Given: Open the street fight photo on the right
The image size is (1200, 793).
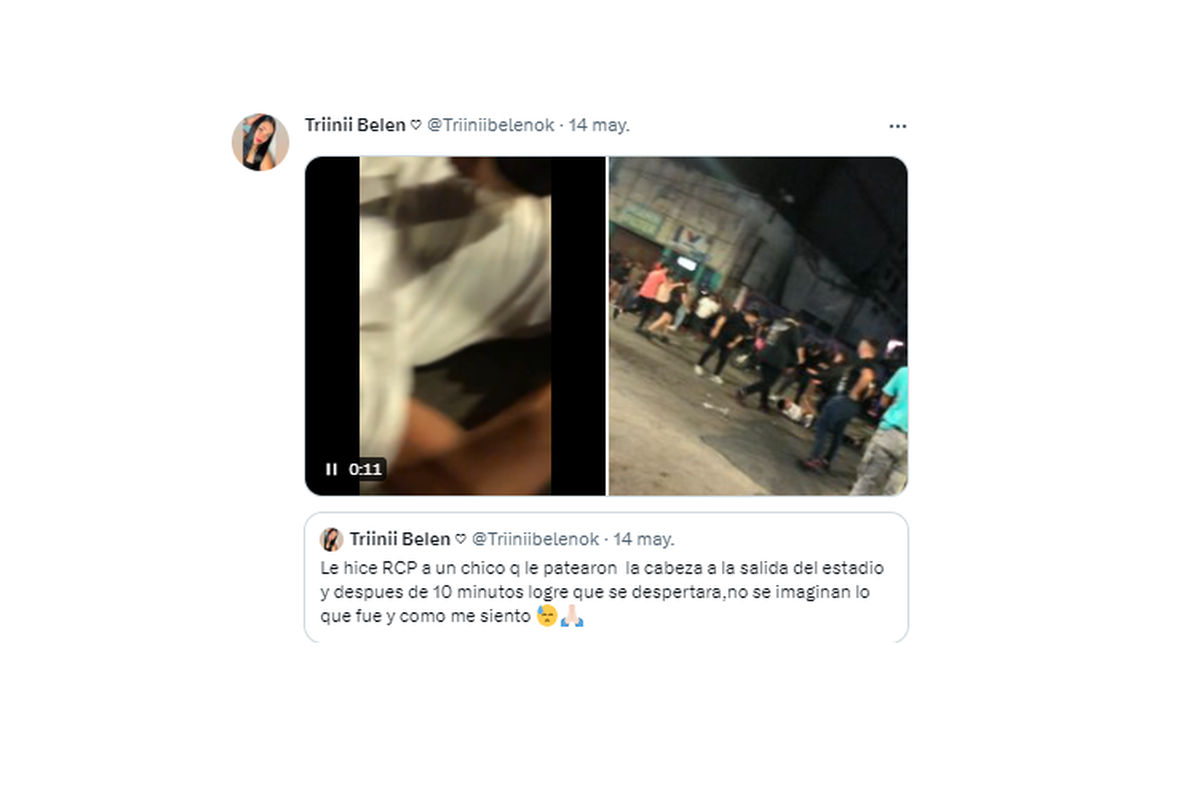Looking at the screenshot, I should pyautogui.click(x=758, y=326).
